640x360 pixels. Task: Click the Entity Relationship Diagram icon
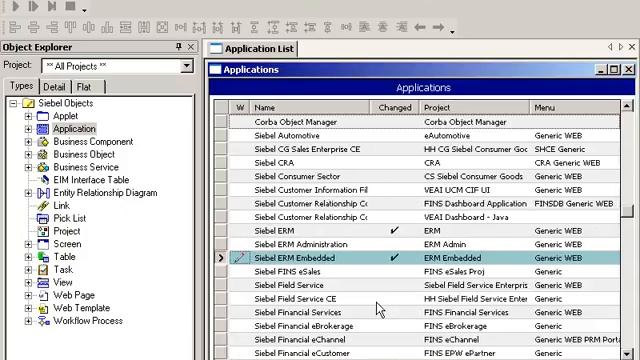click(x=43, y=193)
